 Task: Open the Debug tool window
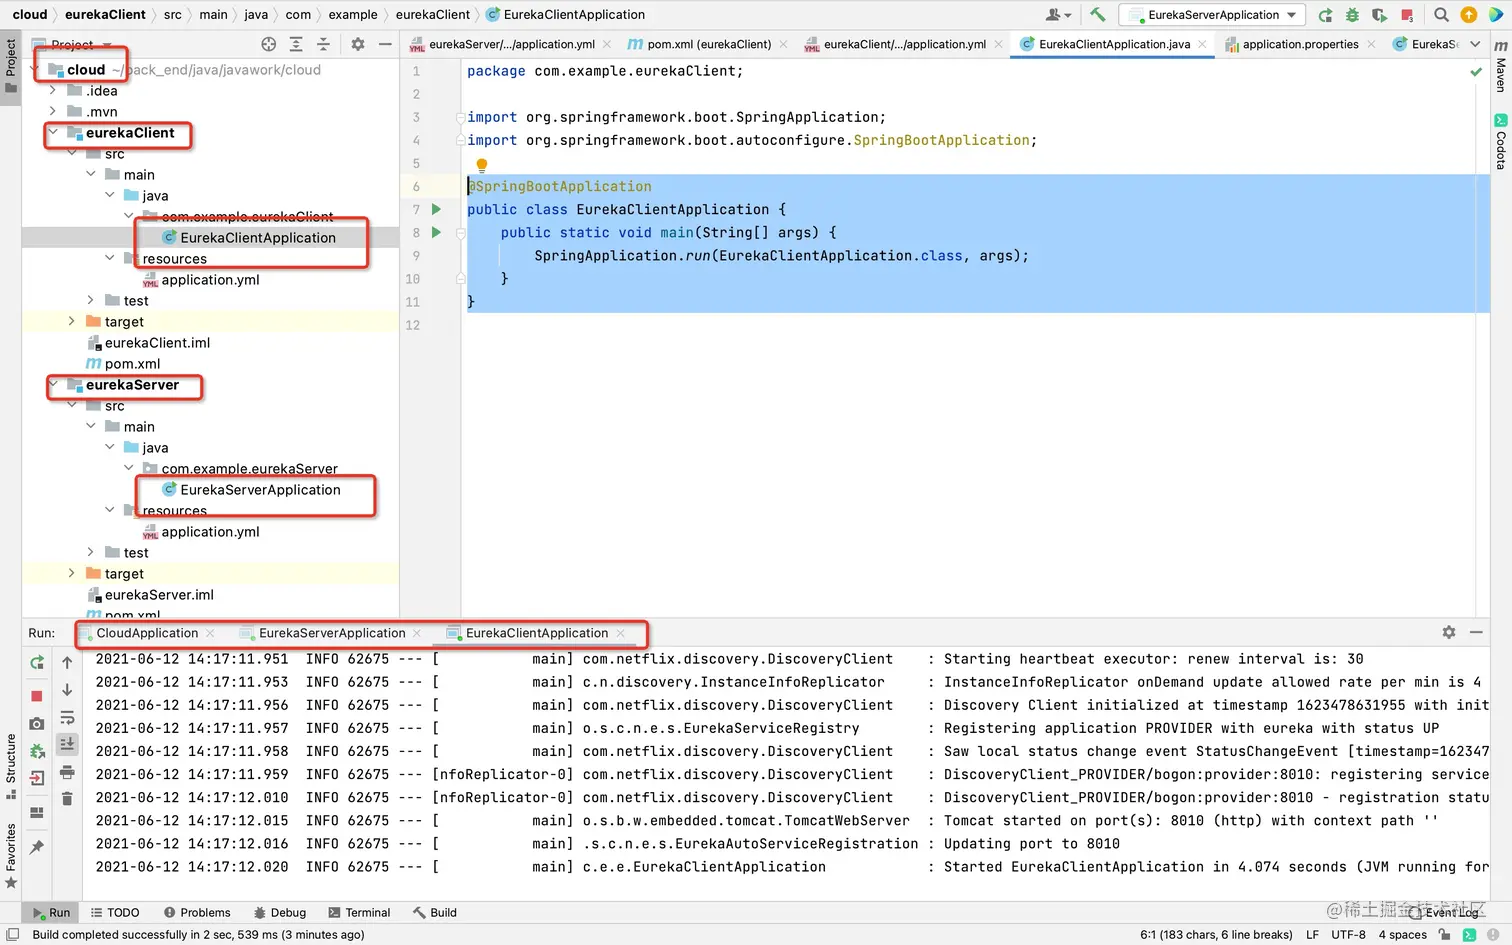pos(280,912)
